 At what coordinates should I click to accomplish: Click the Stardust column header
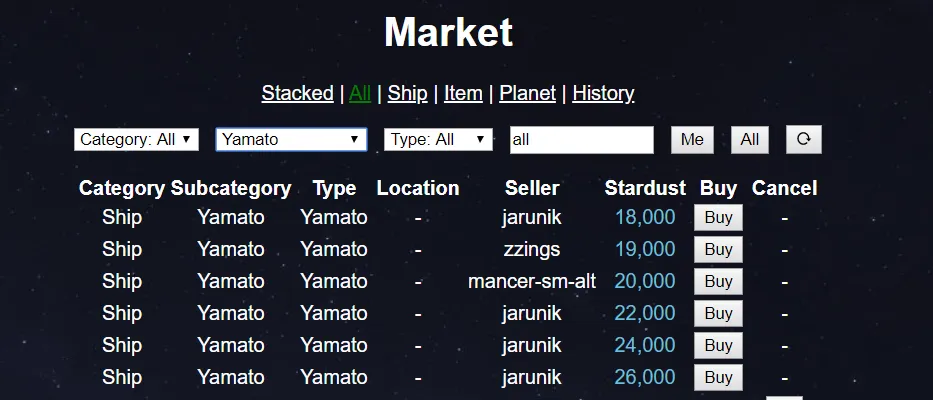(645, 188)
